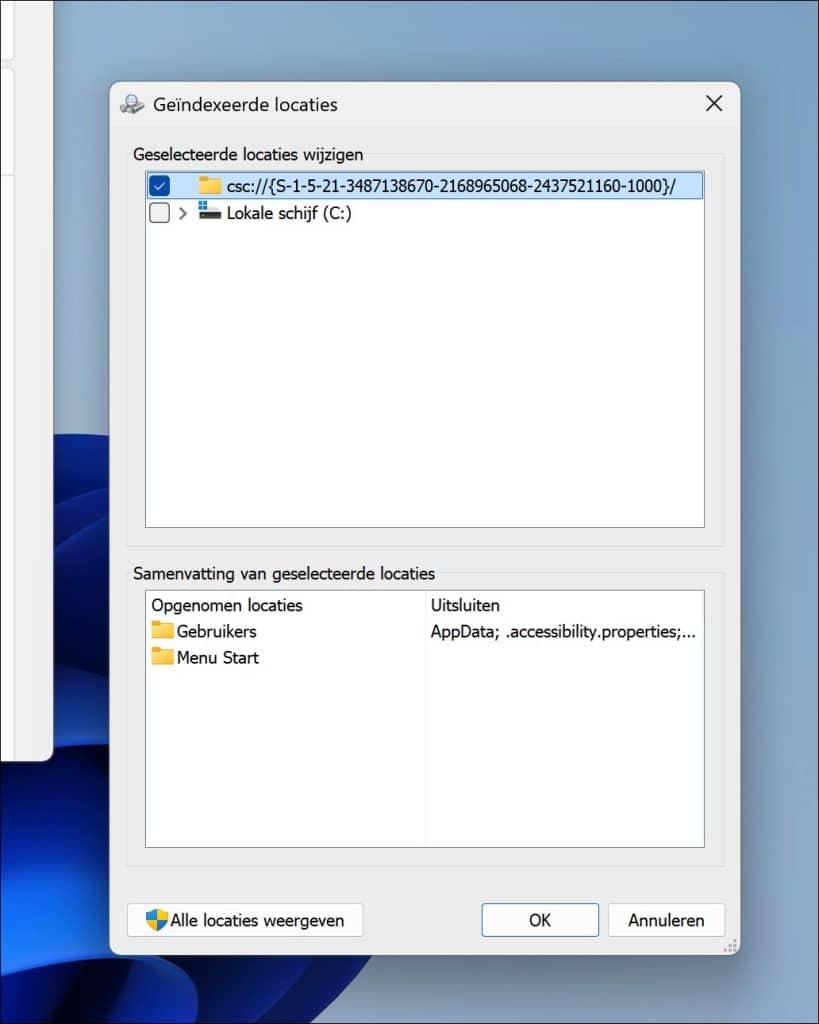Viewport: 819px width, 1024px height.
Task: Select Menu Start in included locations
Action: tap(217, 658)
